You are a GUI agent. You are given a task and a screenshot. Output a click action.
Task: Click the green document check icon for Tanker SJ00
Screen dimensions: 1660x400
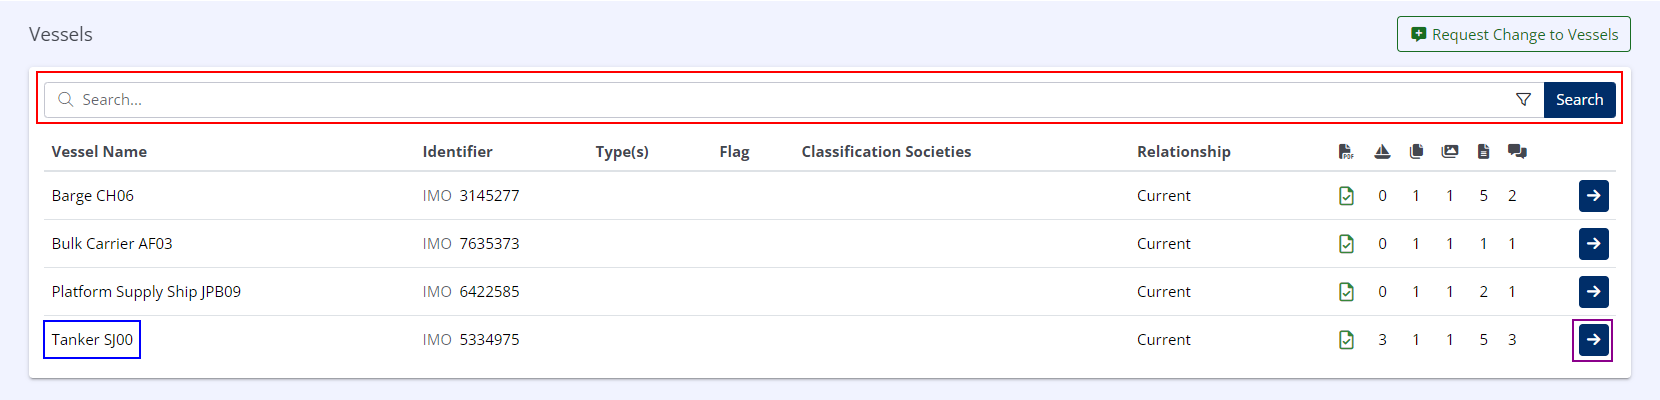(1346, 340)
